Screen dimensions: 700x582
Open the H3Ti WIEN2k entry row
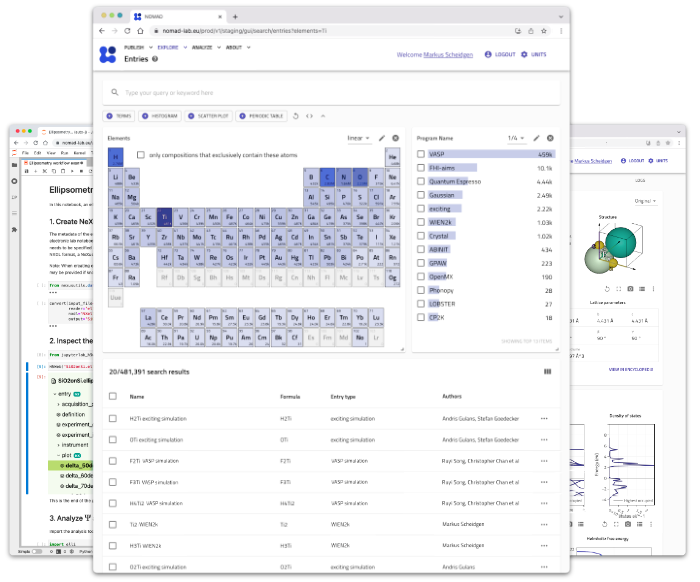coord(331,545)
